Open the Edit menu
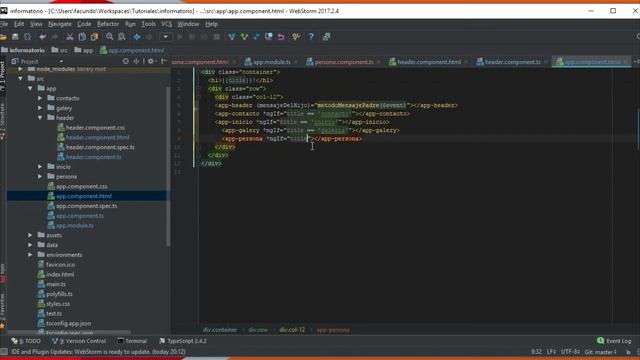Image resolution: width=640 pixels, height=360 pixels. [x=19, y=24]
